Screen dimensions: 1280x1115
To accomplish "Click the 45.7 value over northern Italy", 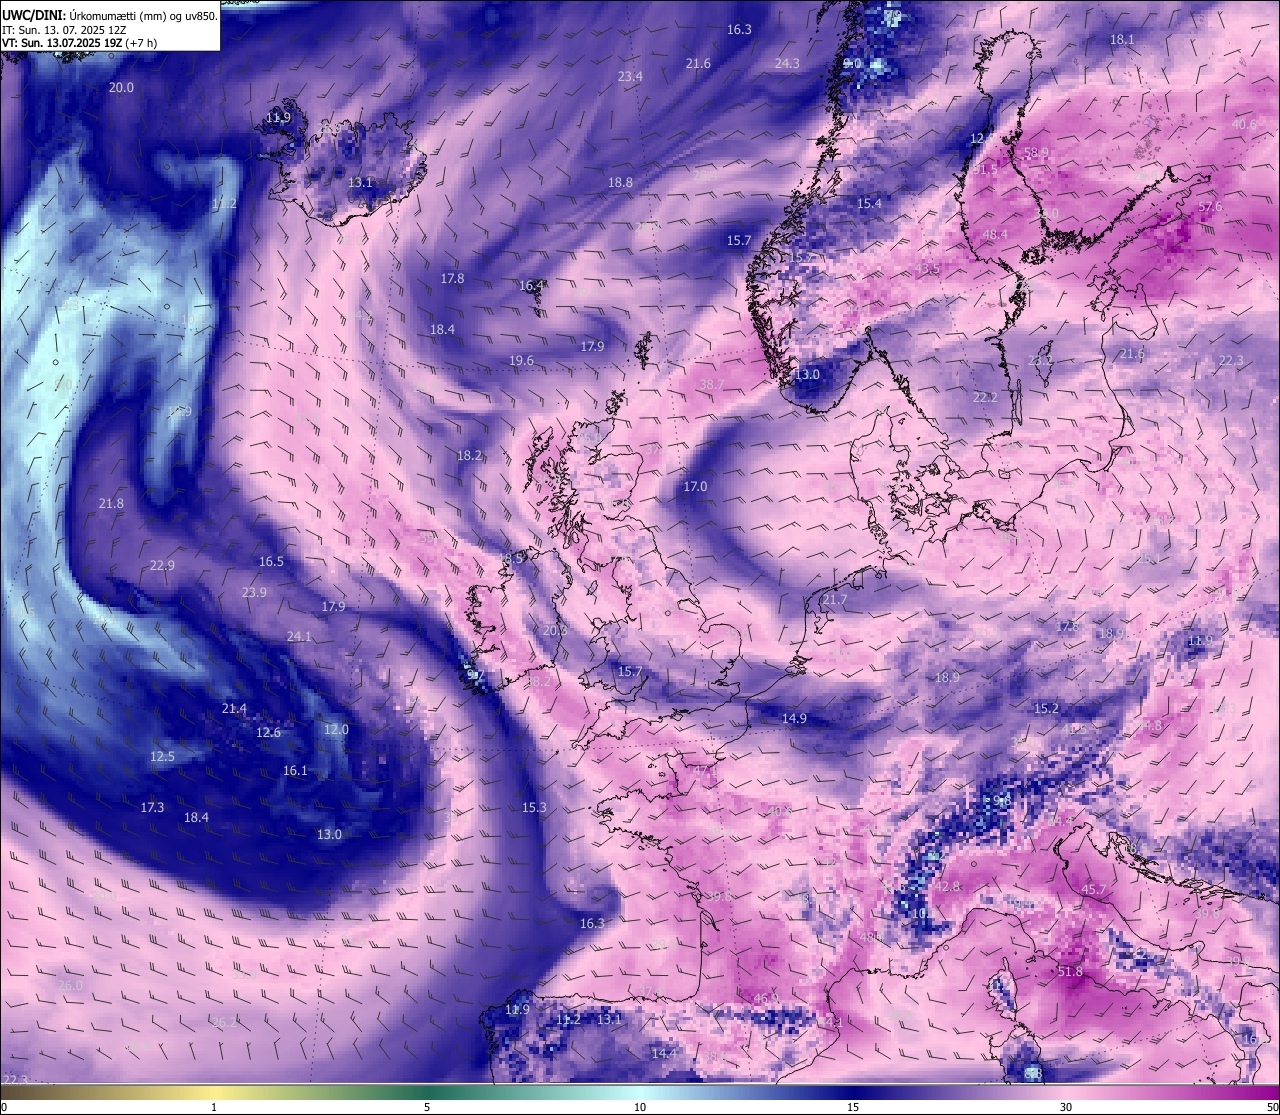I will click(x=1094, y=890).
